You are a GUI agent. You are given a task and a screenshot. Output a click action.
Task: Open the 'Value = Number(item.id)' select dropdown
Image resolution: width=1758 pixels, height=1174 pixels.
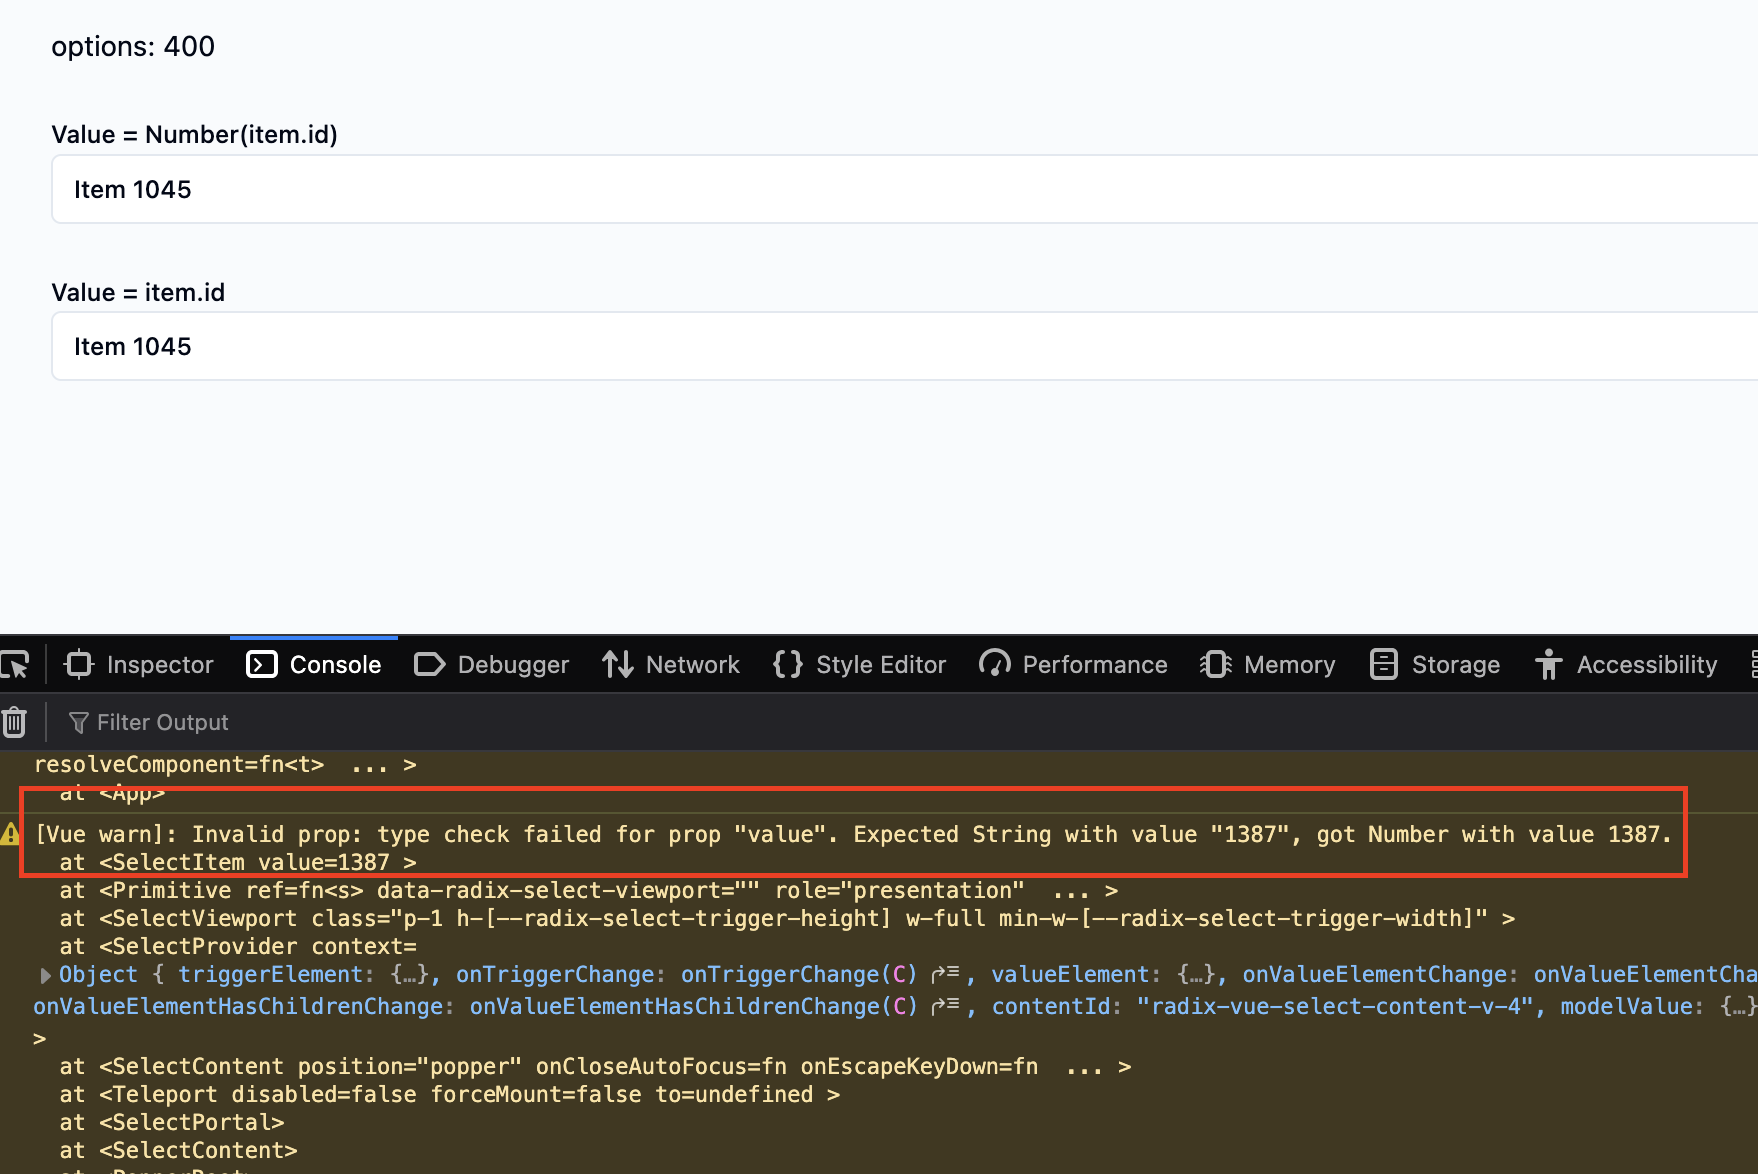click(900, 189)
